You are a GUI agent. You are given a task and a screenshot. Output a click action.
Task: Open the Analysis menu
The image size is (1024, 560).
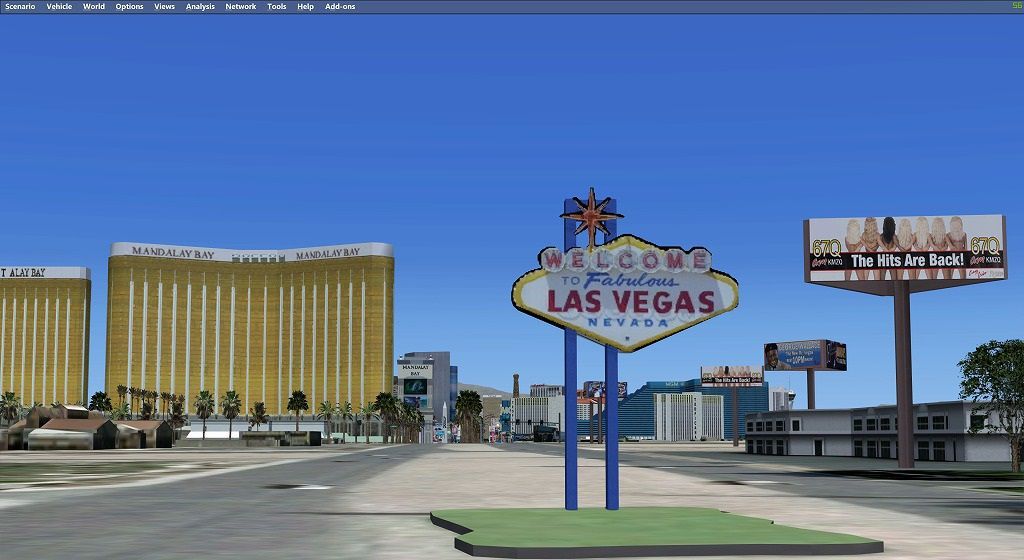[200, 7]
